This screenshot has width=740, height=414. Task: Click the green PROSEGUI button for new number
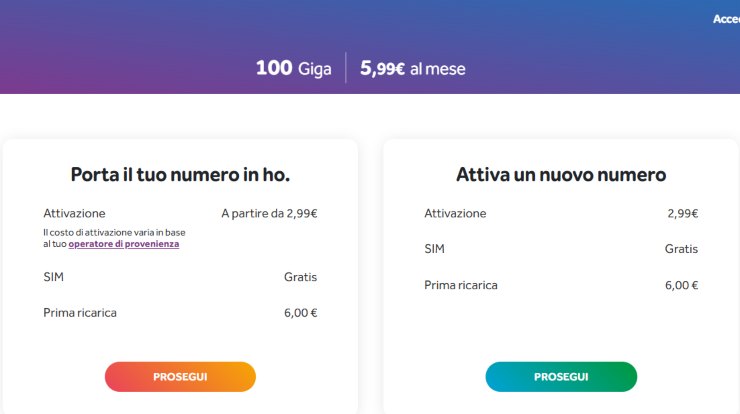pos(561,377)
